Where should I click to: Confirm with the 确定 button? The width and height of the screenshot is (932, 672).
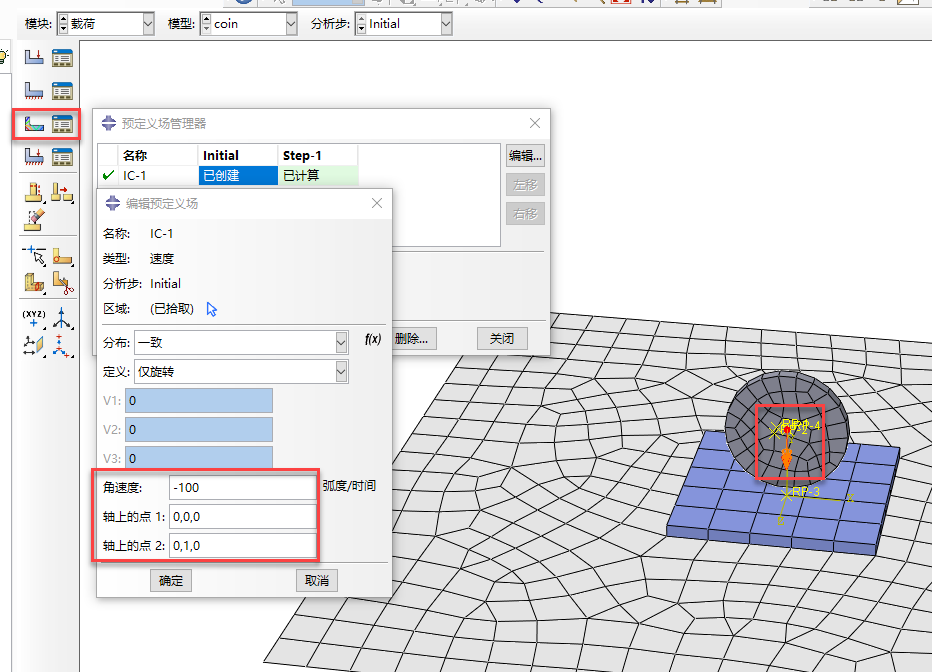[x=171, y=580]
